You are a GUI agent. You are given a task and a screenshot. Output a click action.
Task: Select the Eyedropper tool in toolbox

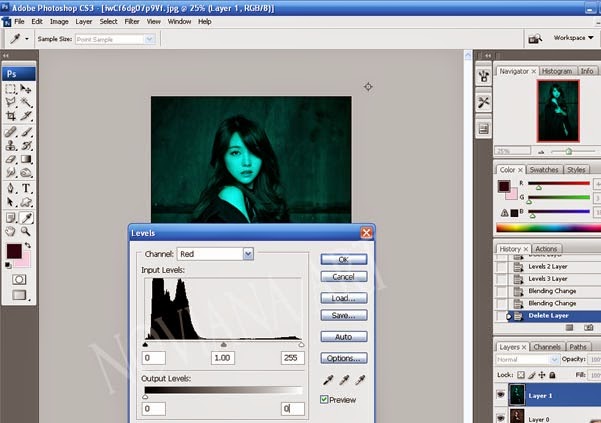(26, 218)
